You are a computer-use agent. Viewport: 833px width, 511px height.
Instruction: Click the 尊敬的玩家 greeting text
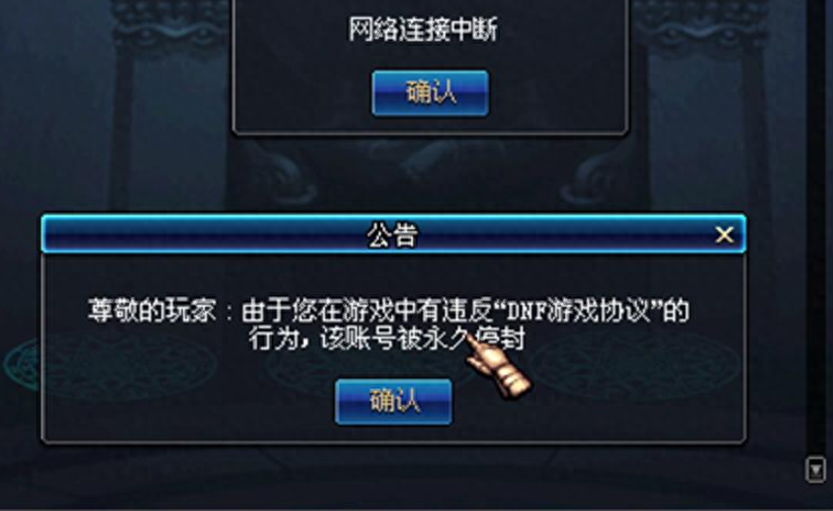click(x=152, y=310)
